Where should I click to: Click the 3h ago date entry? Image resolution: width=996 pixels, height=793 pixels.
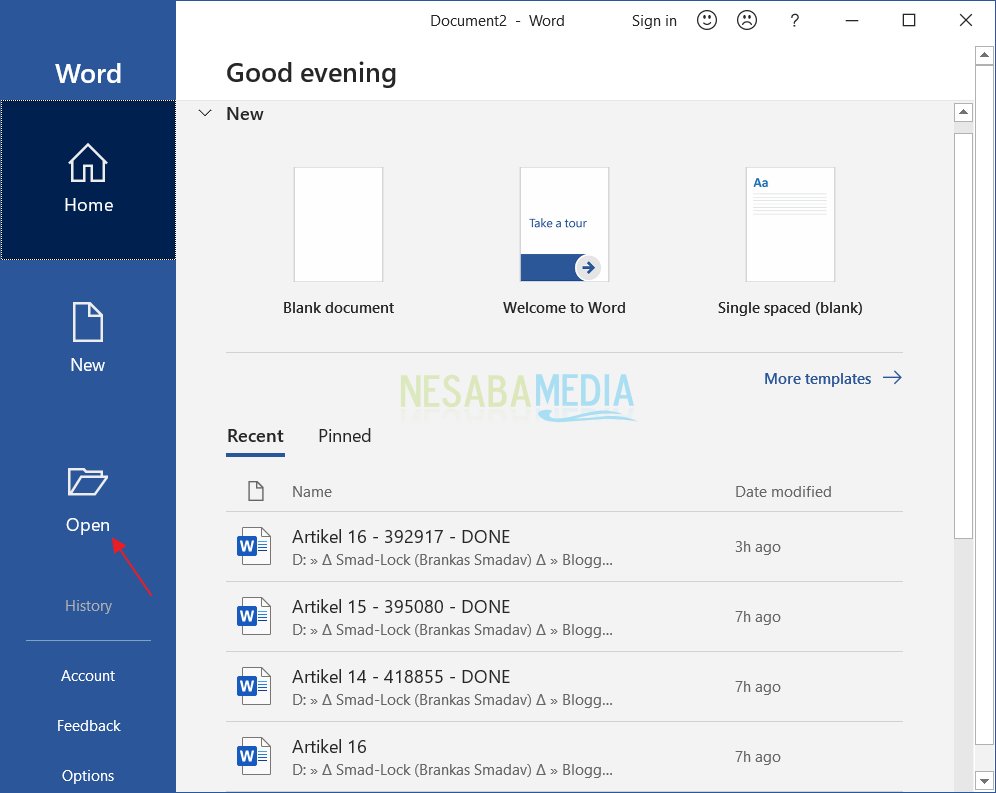coord(758,547)
